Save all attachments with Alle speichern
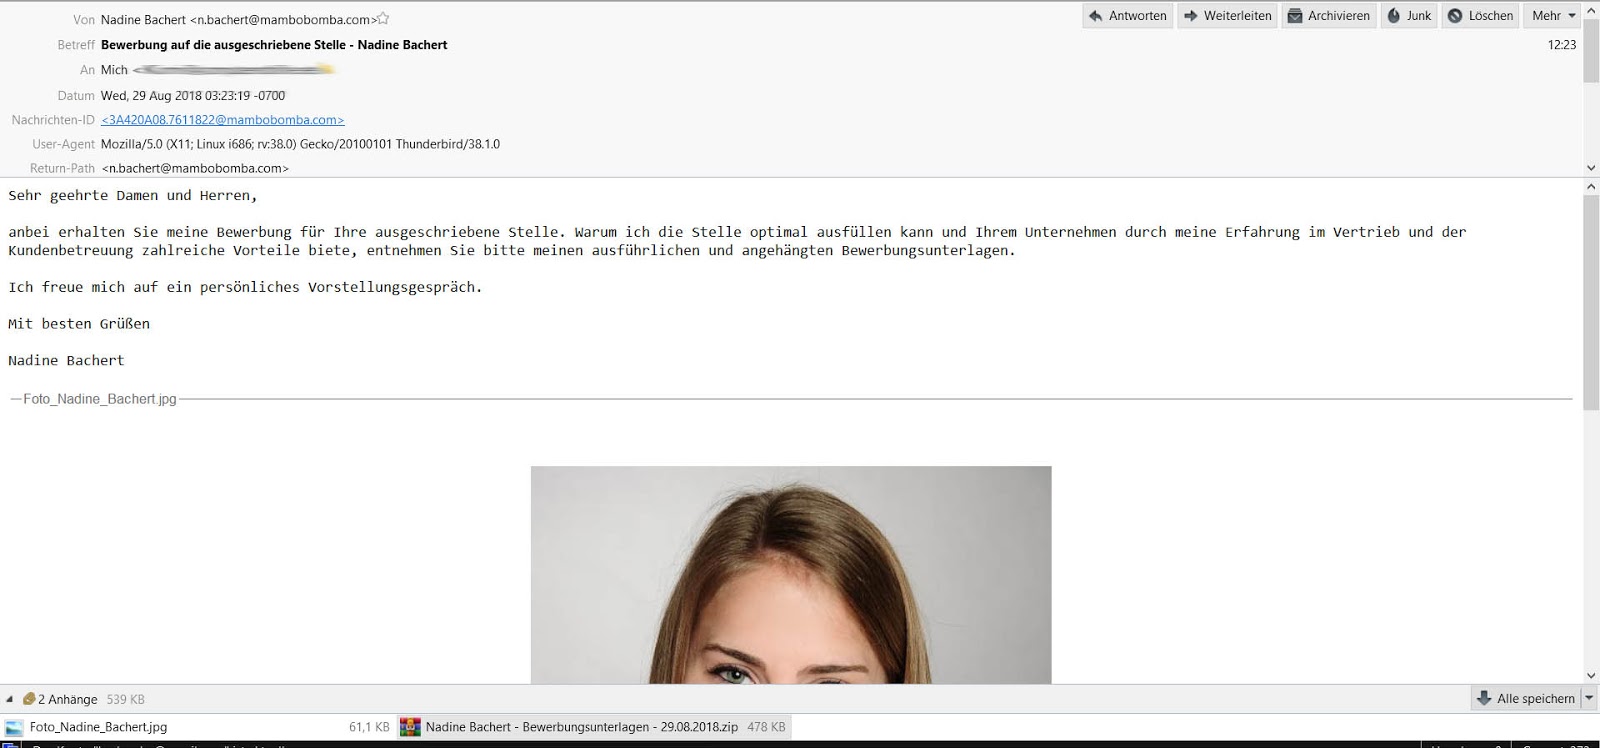 click(x=1526, y=699)
